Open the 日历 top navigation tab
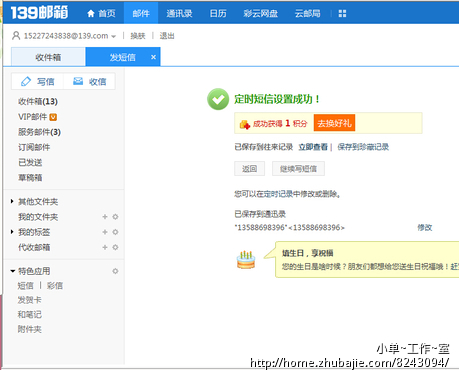459x370 pixels. coord(218,13)
